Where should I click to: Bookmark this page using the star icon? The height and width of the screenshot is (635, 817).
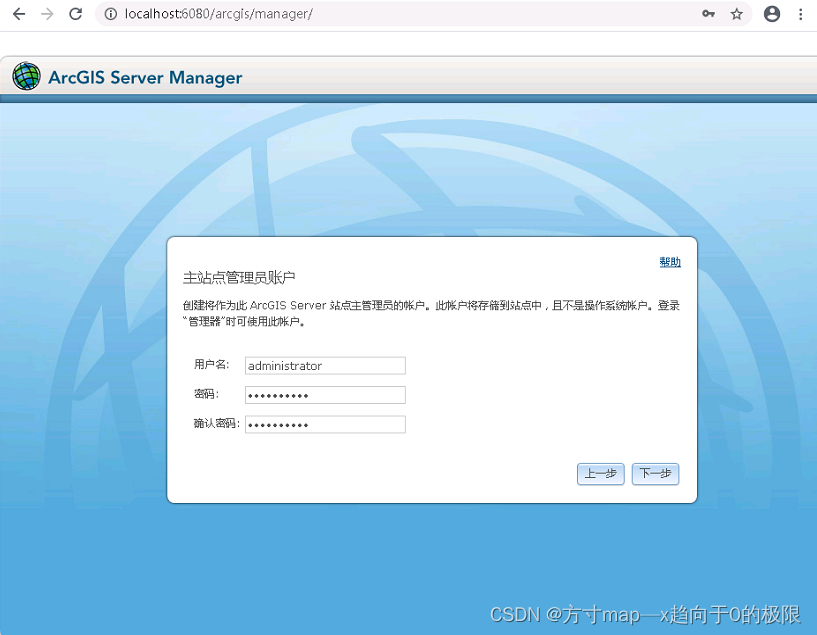point(737,14)
